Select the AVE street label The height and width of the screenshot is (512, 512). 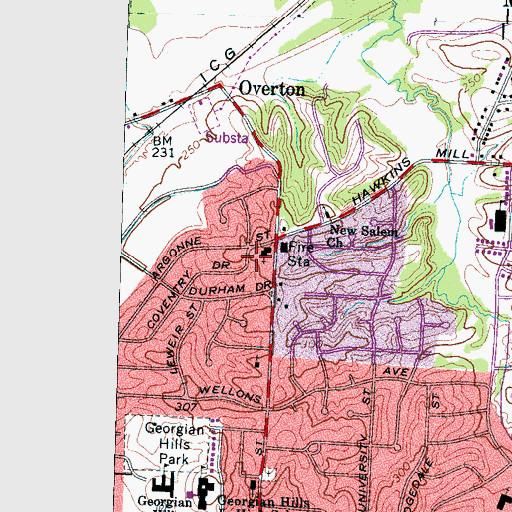pyautogui.click(x=395, y=371)
